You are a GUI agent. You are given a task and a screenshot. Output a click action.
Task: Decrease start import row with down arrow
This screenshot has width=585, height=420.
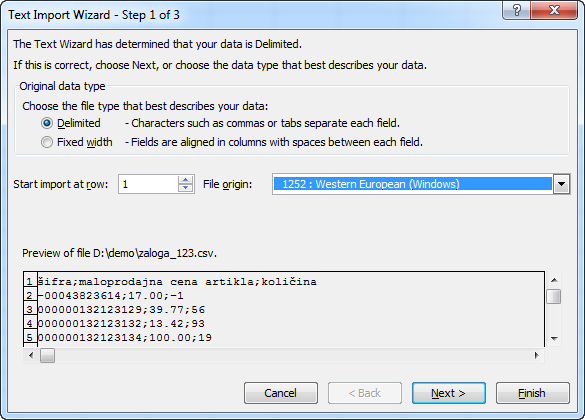pyautogui.click(x=185, y=188)
